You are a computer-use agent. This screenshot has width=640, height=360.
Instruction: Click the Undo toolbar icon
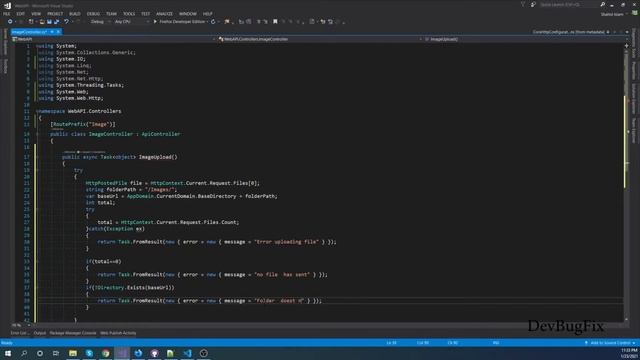click(67, 22)
